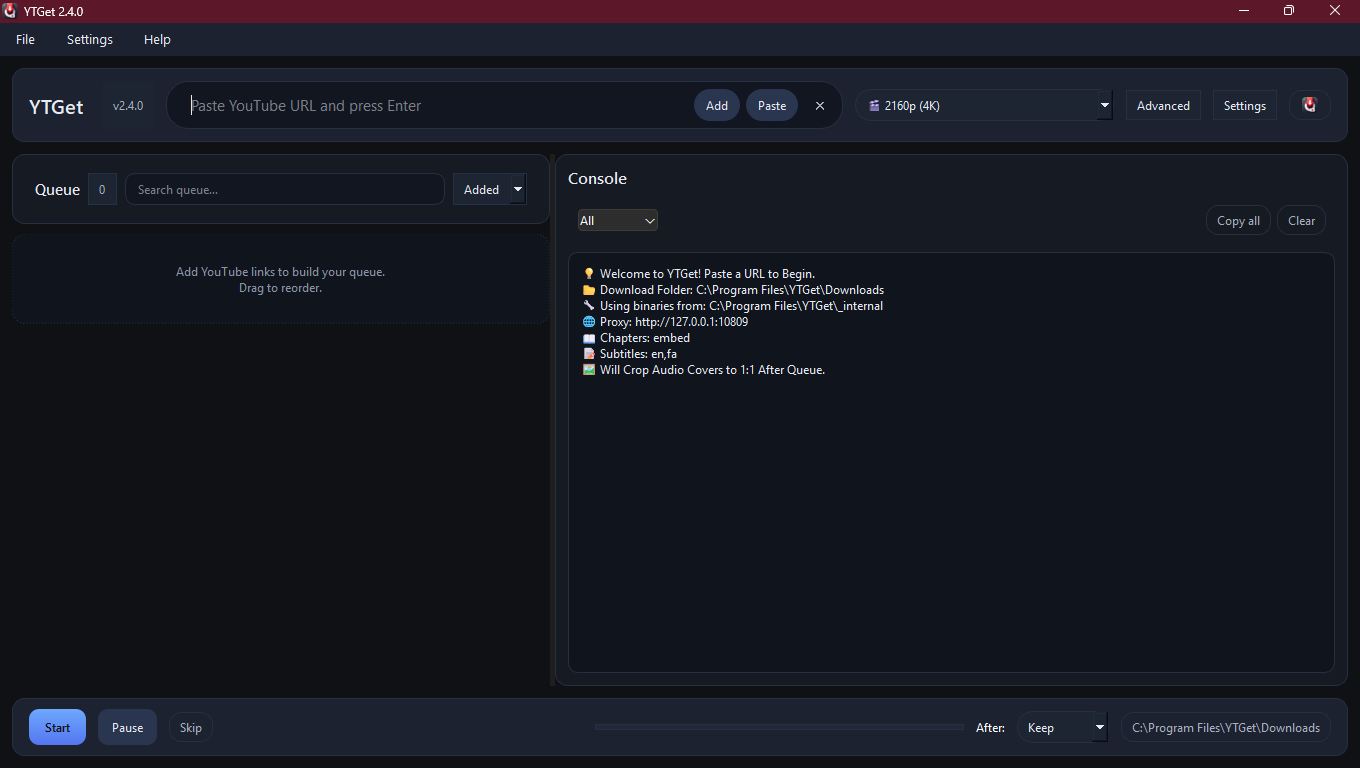Open the Help menu

pos(157,39)
